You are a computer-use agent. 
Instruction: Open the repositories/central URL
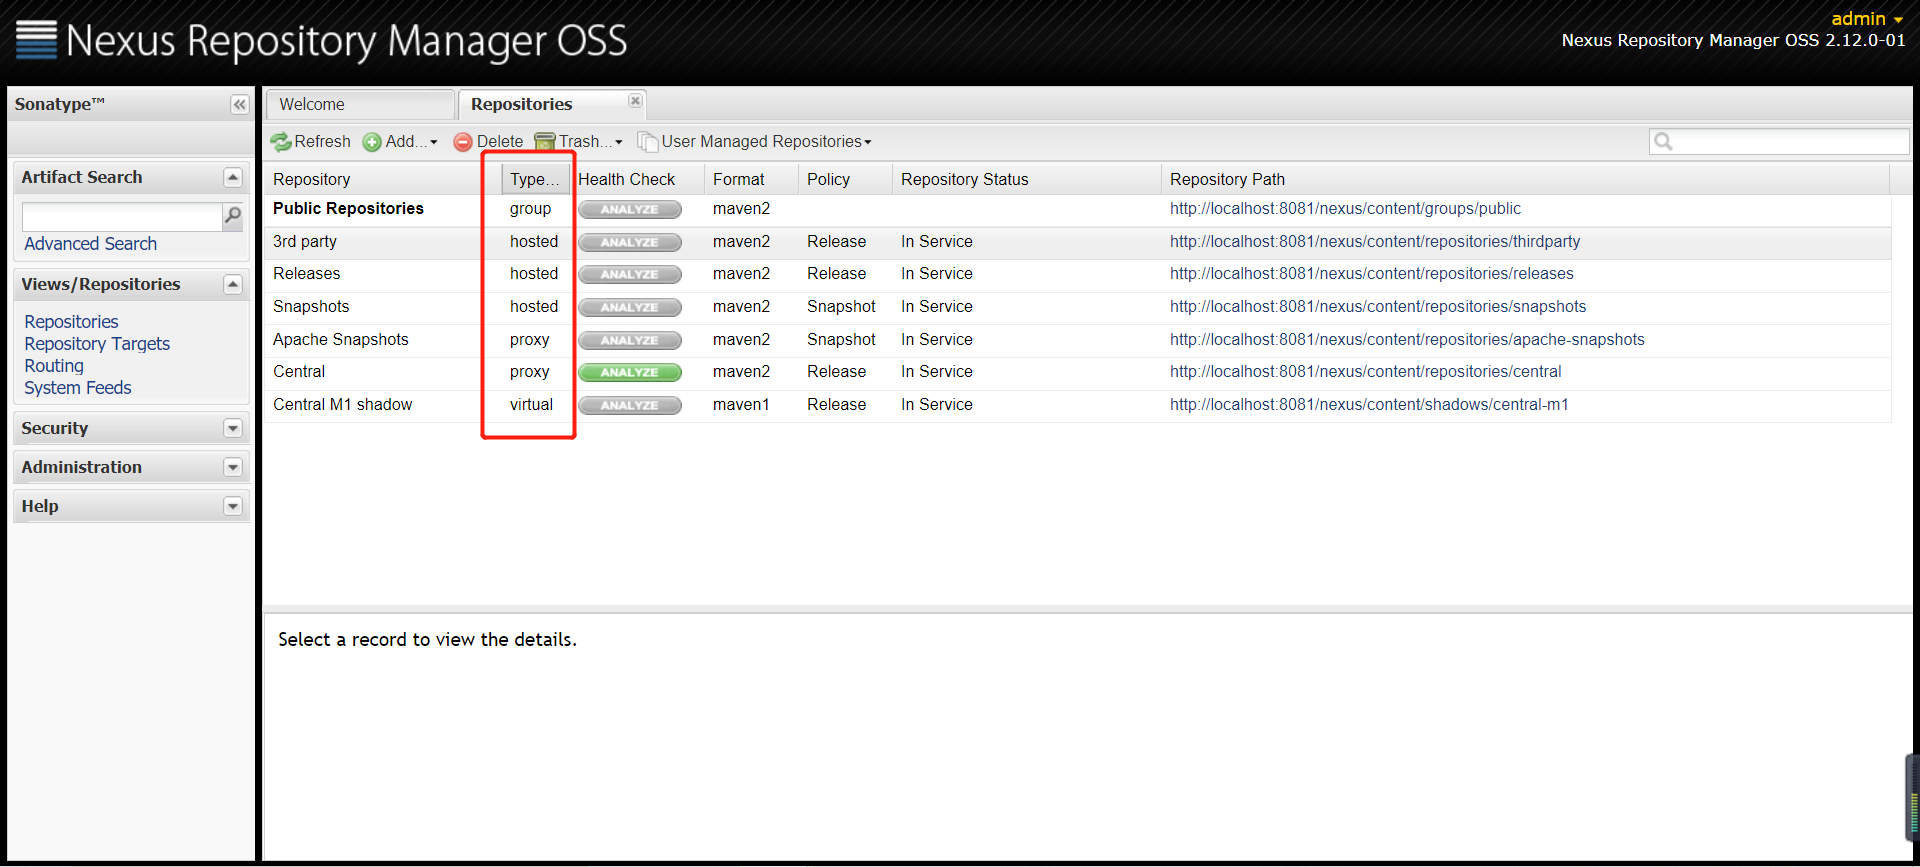tap(1366, 372)
